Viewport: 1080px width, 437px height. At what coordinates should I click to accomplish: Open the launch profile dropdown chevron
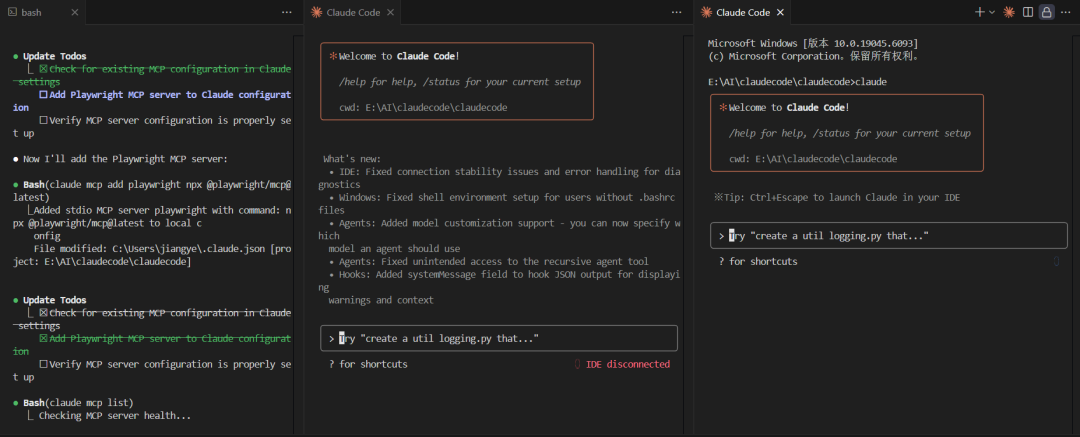click(992, 12)
